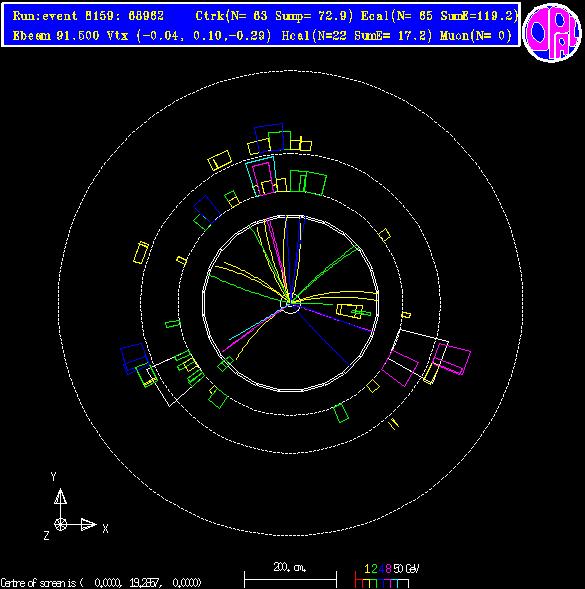Click the Vtx coordinates in header
585x589 pixels.
[x=189, y=36]
